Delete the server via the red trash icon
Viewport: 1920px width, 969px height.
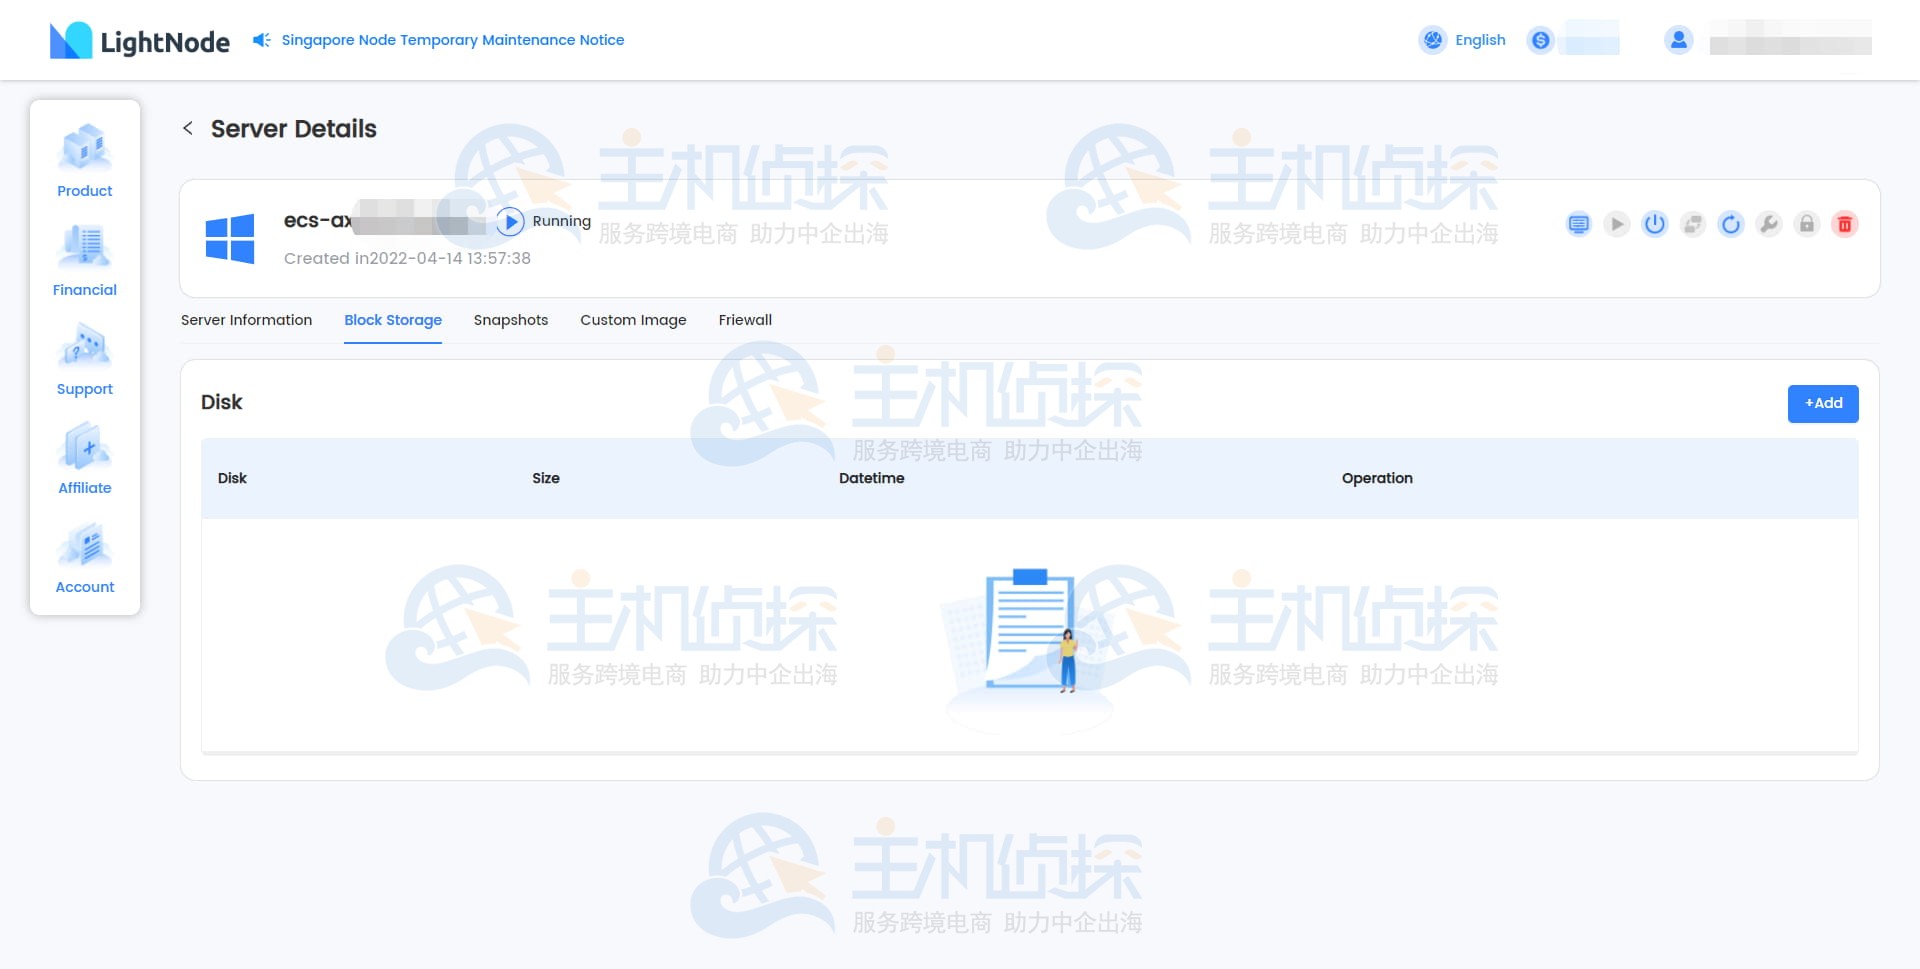coord(1844,224)
